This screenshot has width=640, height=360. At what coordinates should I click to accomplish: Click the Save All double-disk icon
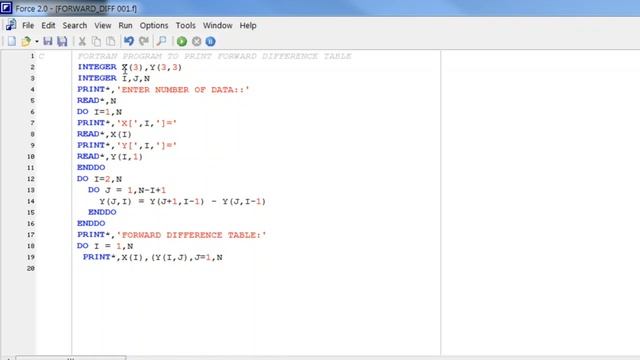[x=62, y=41]
